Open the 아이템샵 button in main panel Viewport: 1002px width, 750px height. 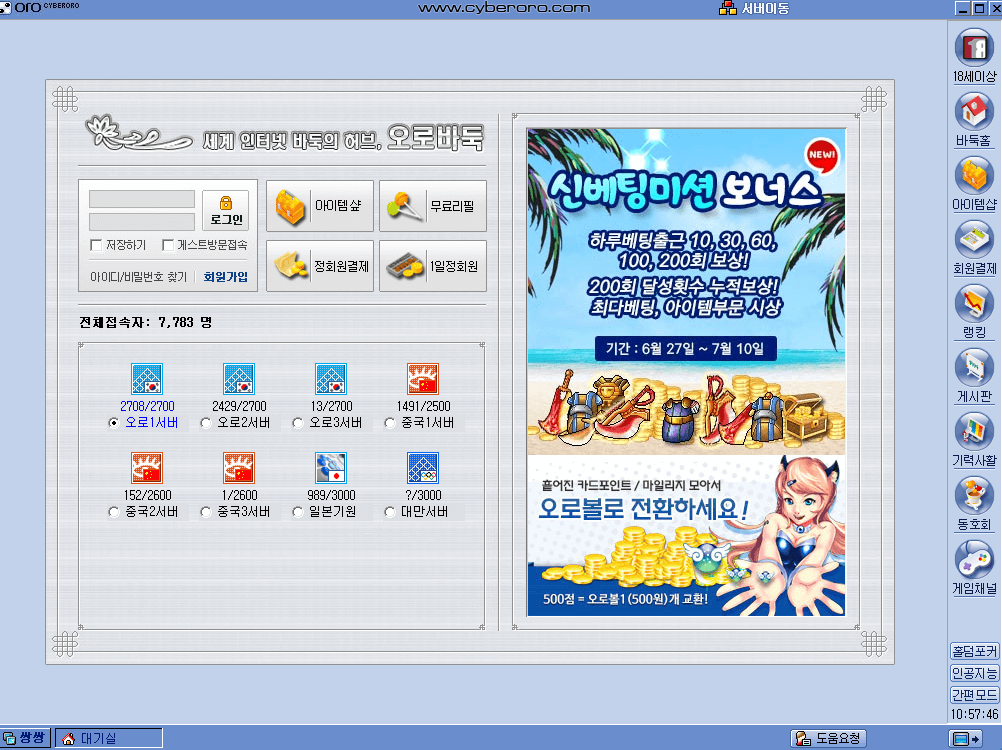point(320,206)
